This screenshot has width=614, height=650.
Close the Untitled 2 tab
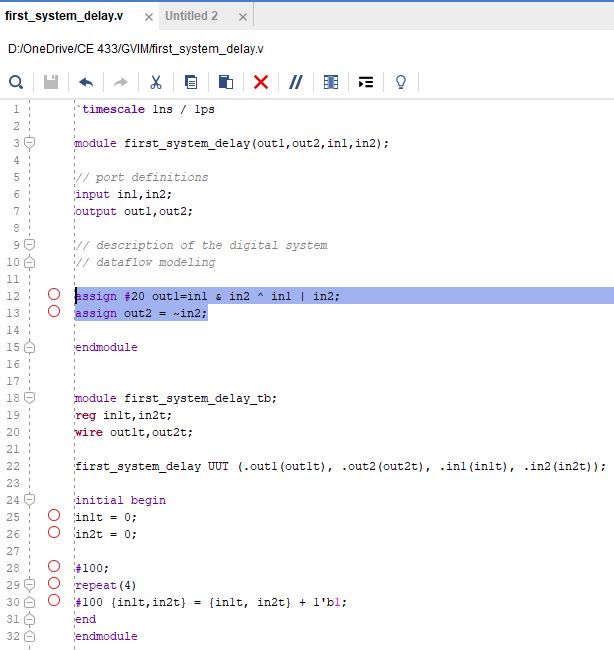click(243, 17)
